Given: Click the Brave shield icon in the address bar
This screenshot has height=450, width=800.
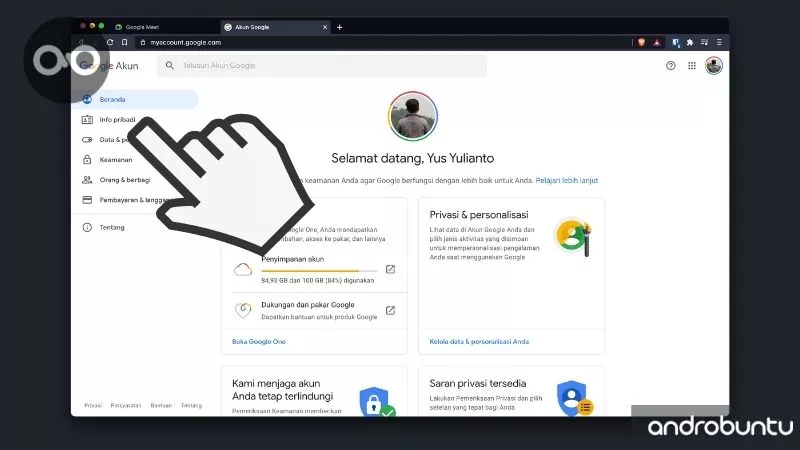Looking at the screenshot, I should tap(640, 42).
